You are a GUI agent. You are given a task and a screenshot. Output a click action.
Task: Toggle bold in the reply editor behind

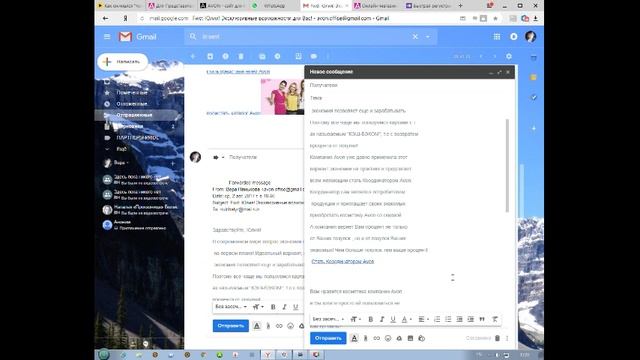point(273,307)
